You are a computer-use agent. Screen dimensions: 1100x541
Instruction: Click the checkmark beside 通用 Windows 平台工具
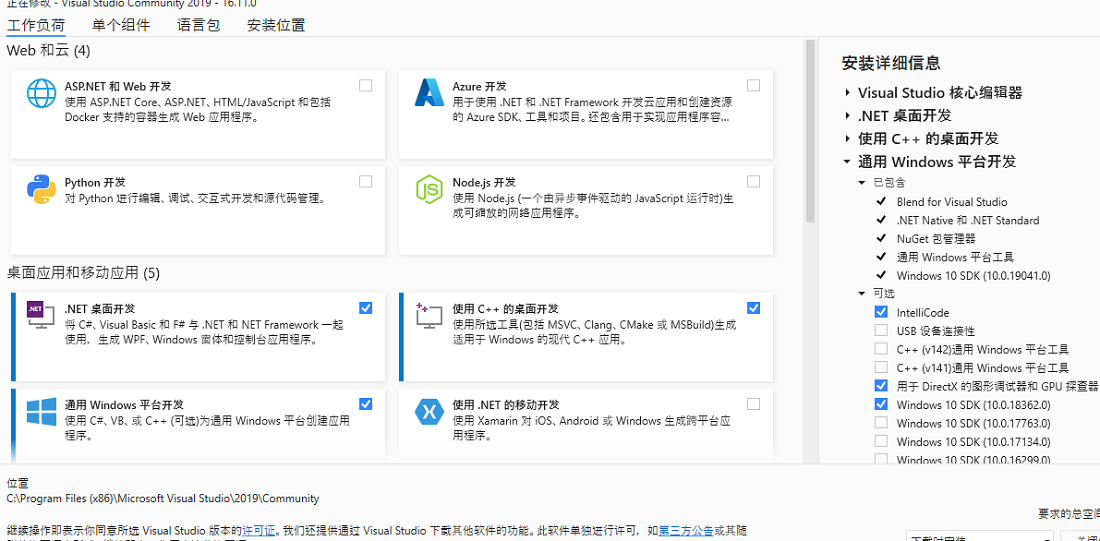(881, 256)
